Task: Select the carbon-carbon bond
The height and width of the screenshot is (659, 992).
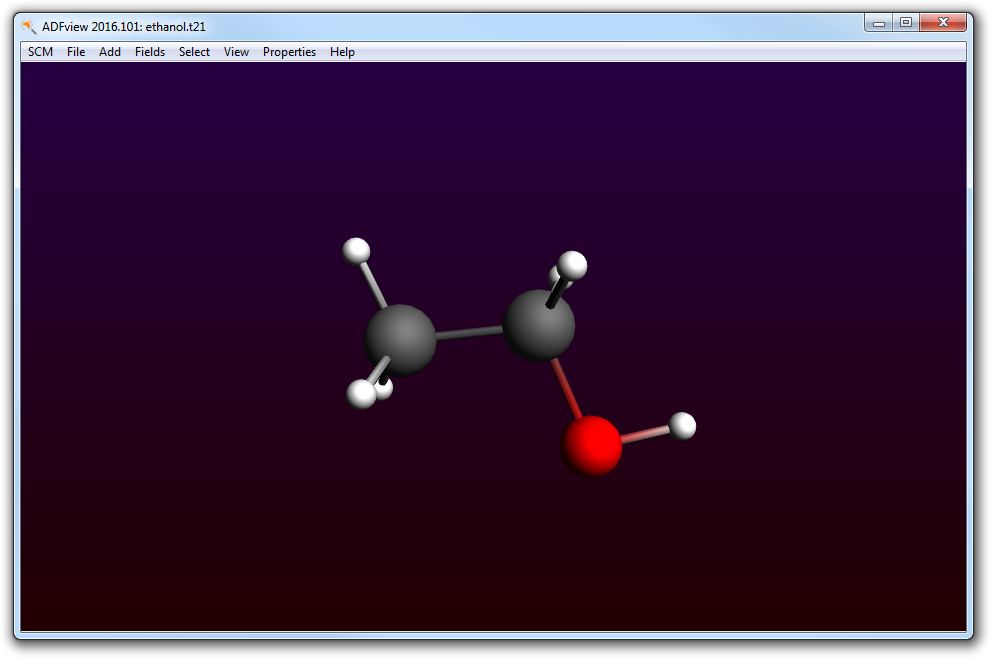Action: click(x=469, y=333)
